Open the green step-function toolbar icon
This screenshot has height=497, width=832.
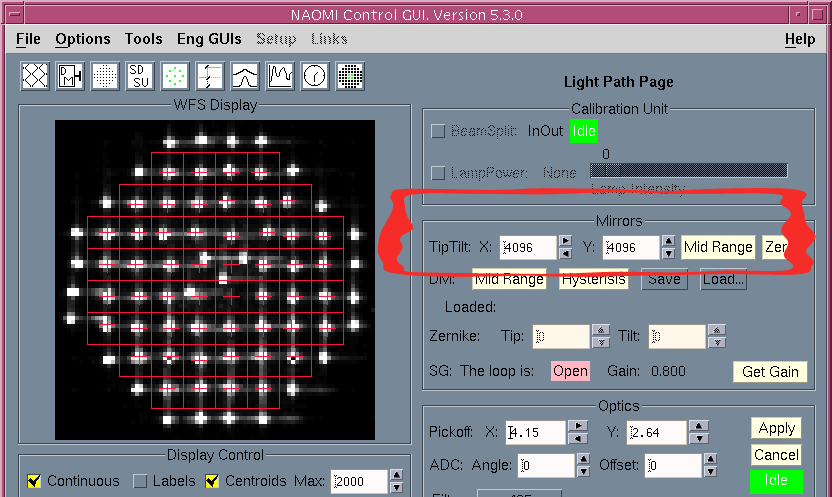coord(210,76)
